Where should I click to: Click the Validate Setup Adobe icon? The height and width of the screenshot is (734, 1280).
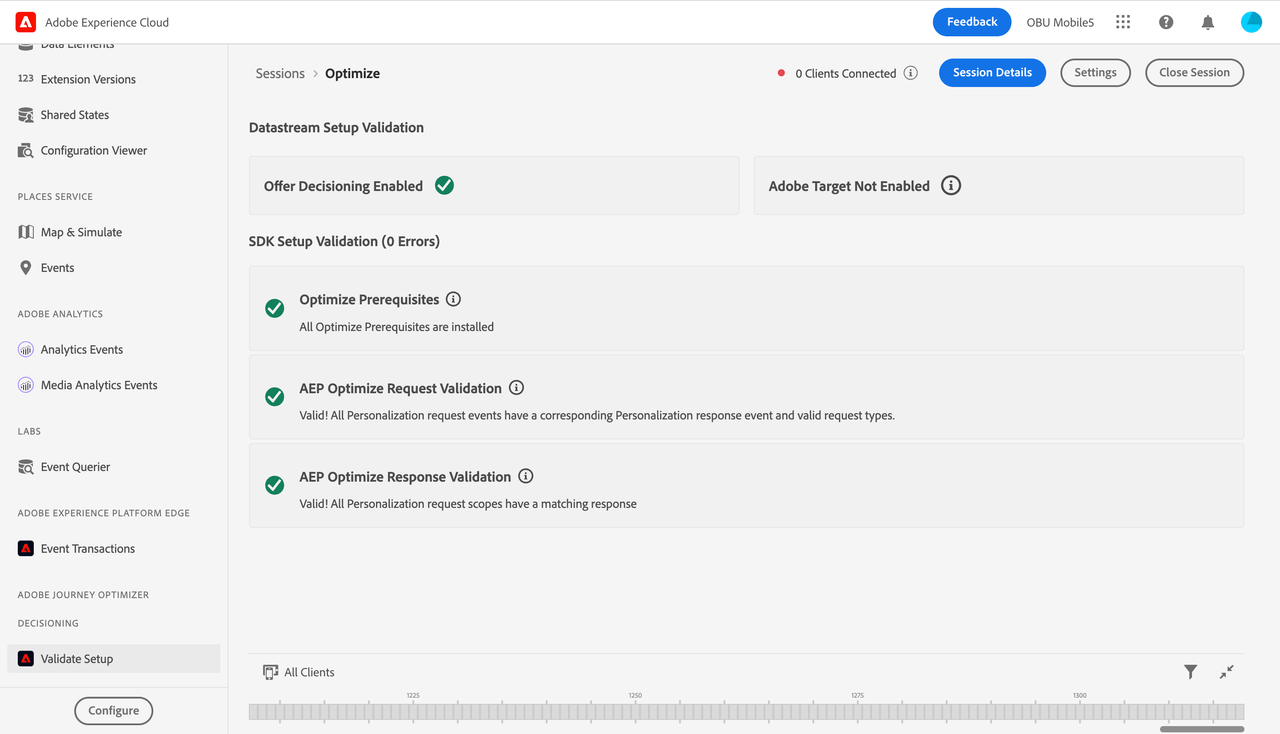pyautogui.click(x=26, y=659)
